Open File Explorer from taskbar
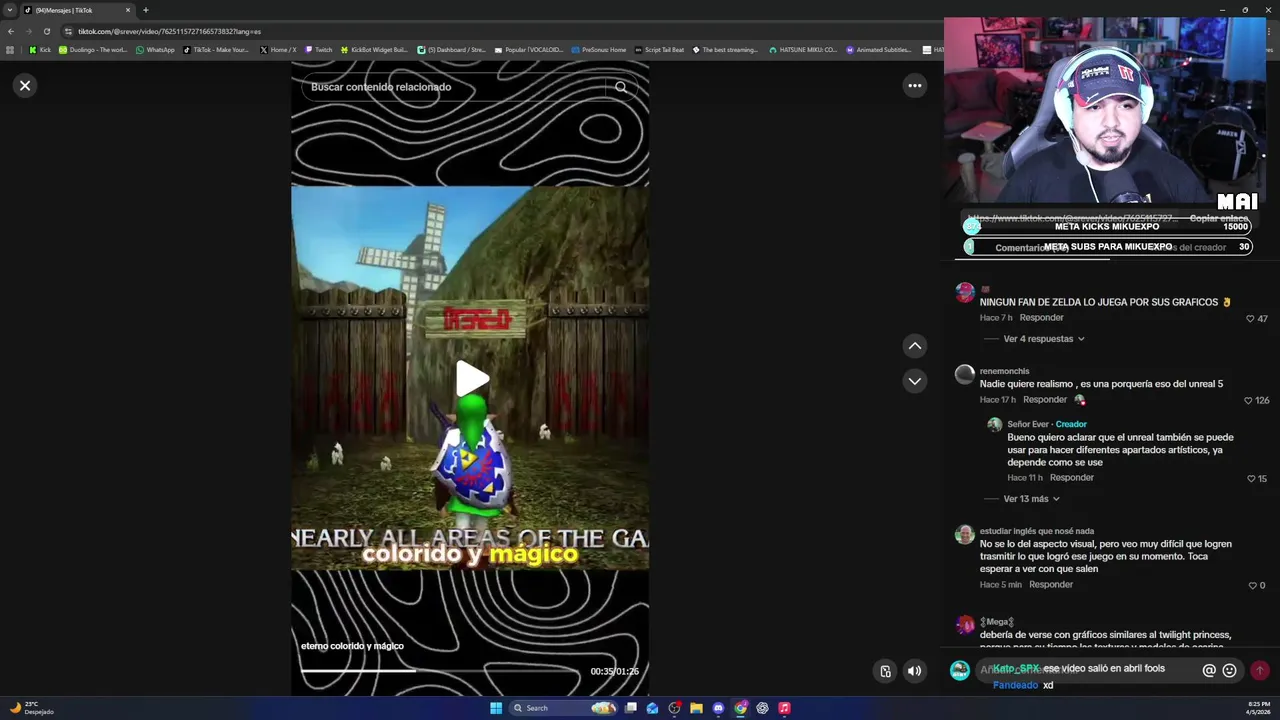 (x=696, y=708)
